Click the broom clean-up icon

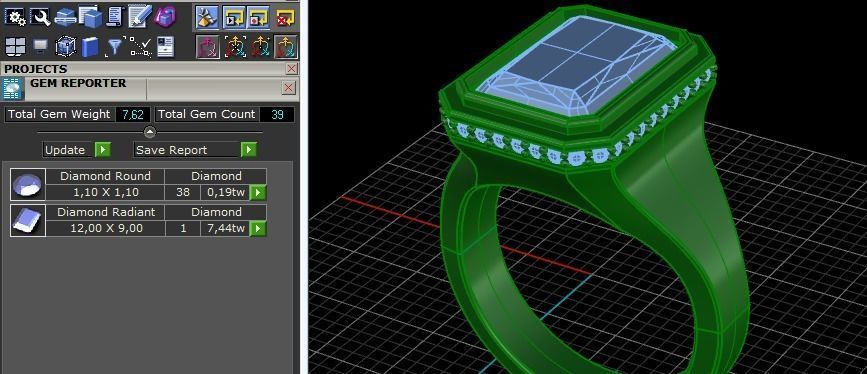coord(207,18)
